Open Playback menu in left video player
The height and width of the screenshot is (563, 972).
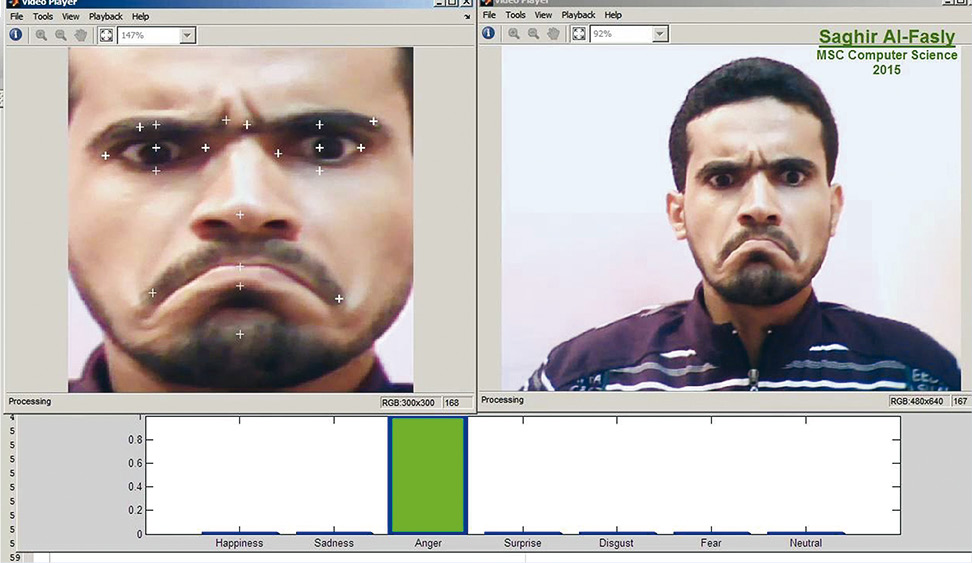point(105,17)
